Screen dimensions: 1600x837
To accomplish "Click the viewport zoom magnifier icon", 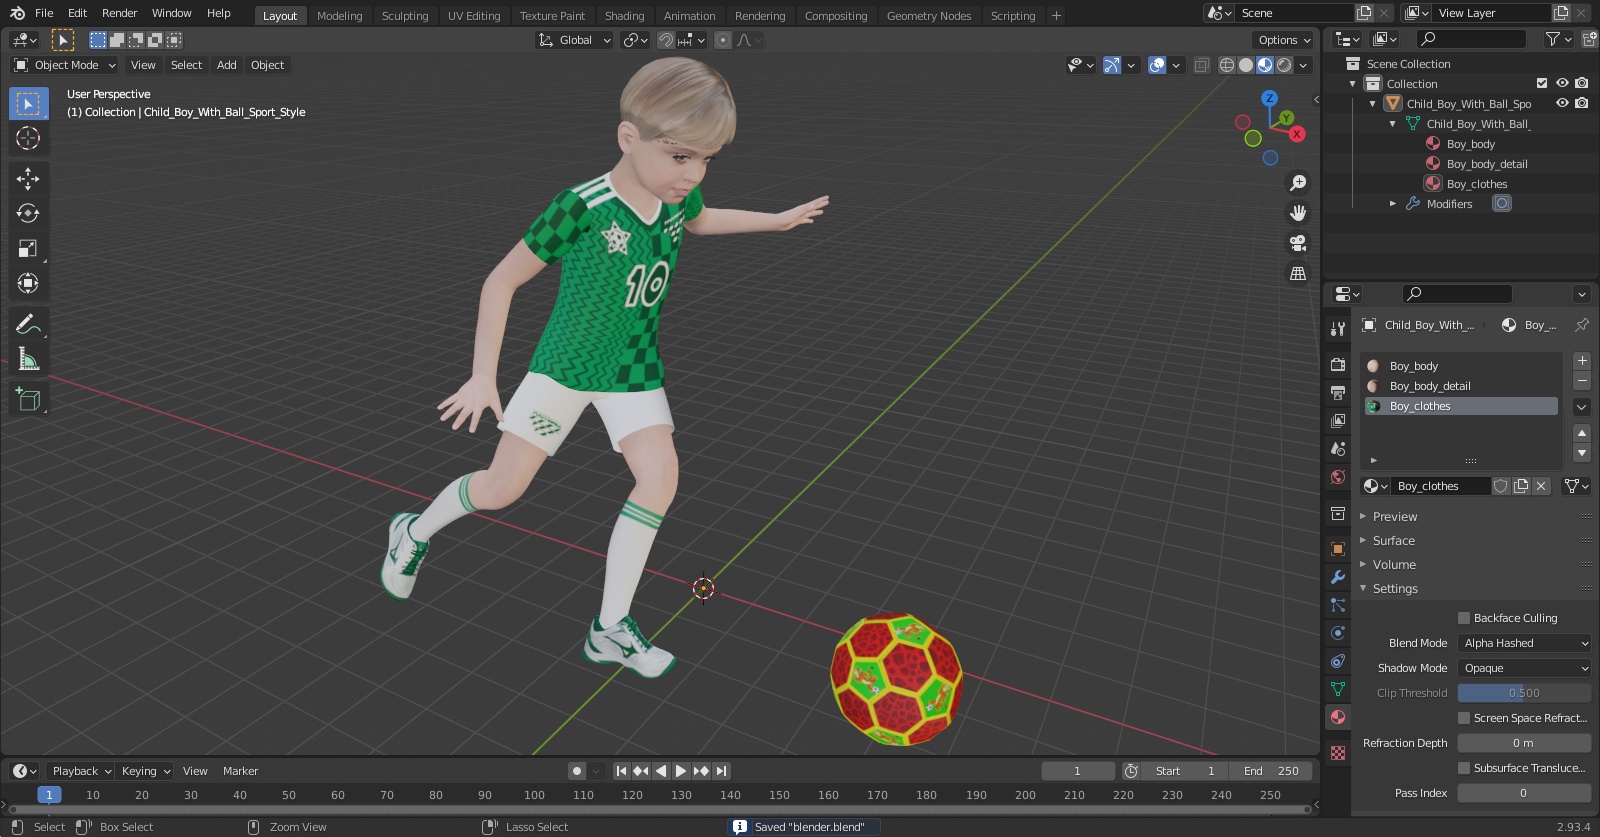I will [x=1298, y=183].
